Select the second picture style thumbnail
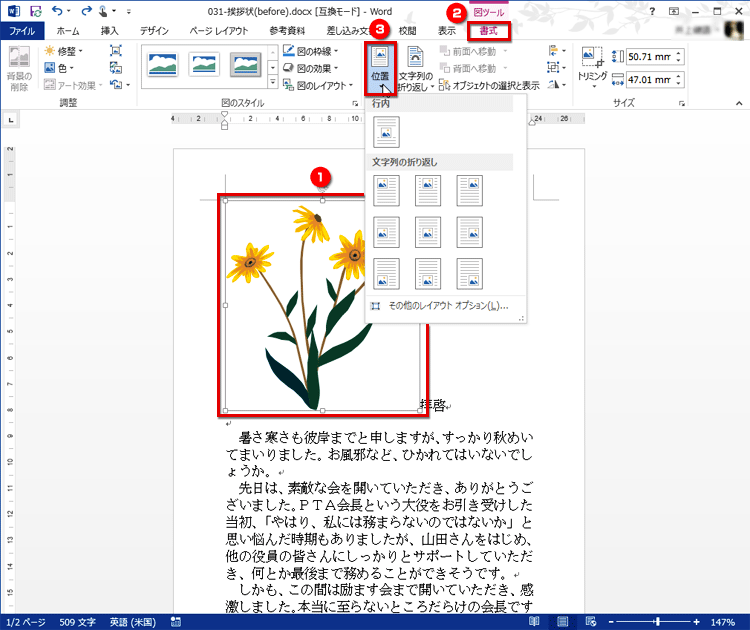750x630 pixels. tap(204, 65)
